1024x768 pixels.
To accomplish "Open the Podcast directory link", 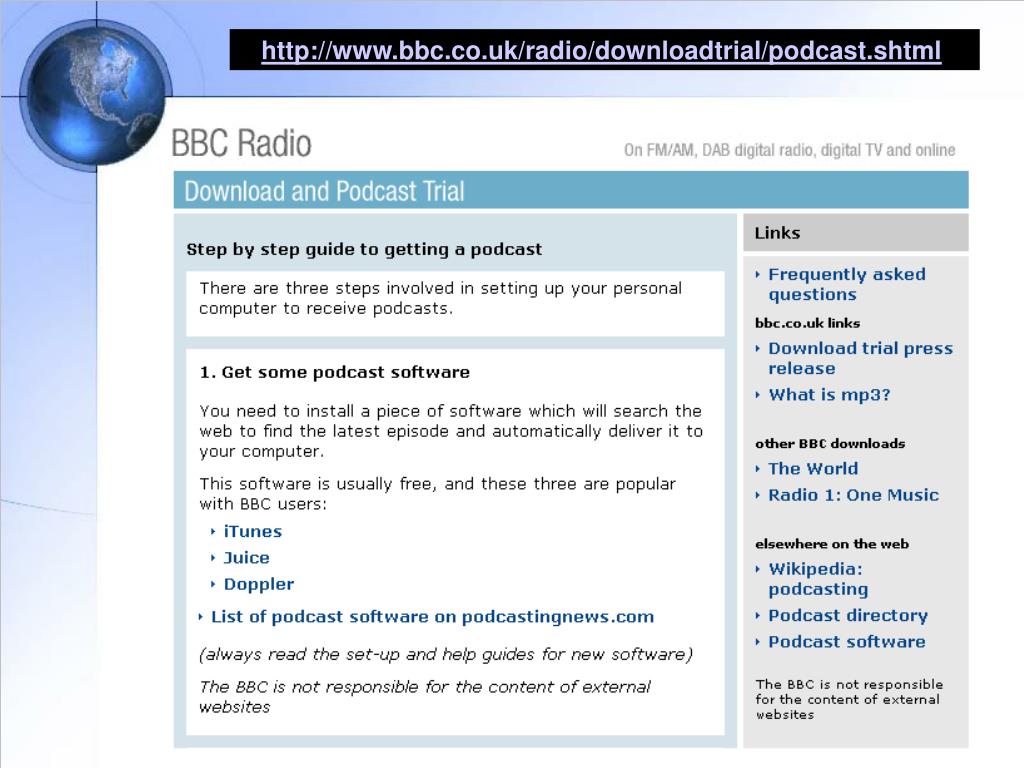I will click(848, 615).
